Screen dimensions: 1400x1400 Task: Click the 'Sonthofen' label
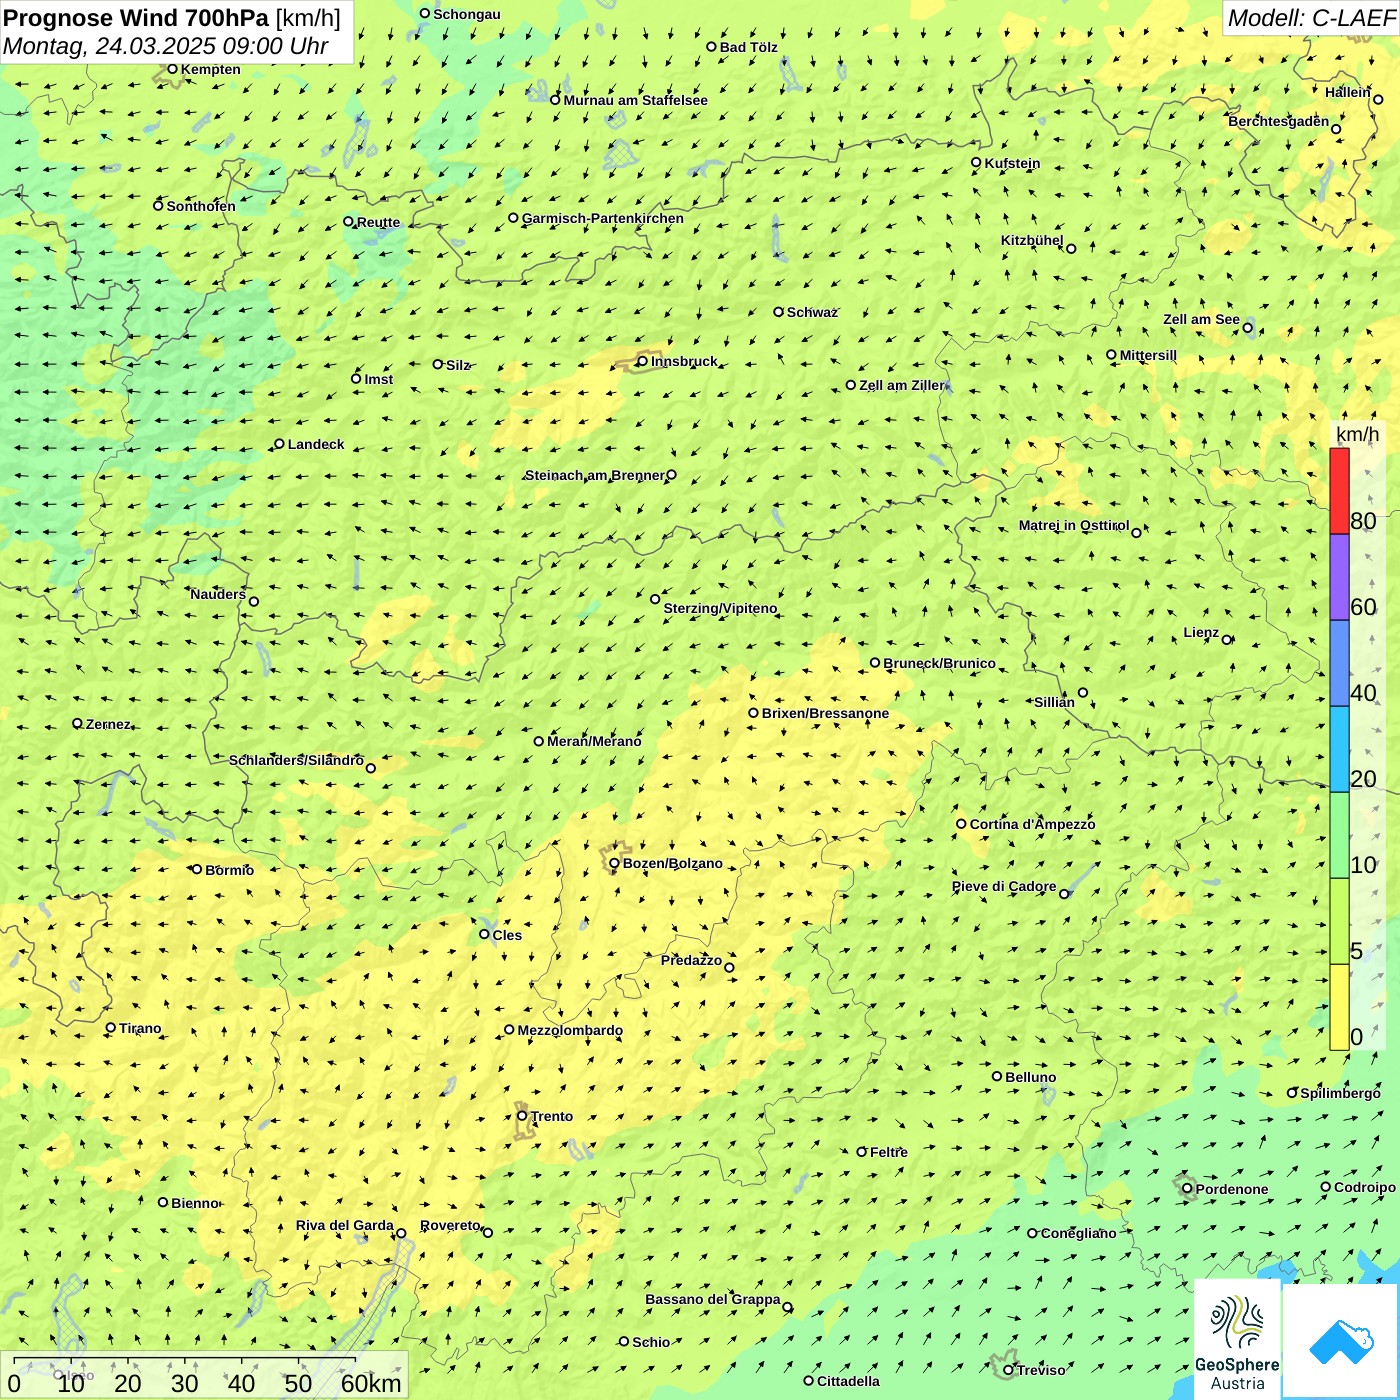click(201, 206)
